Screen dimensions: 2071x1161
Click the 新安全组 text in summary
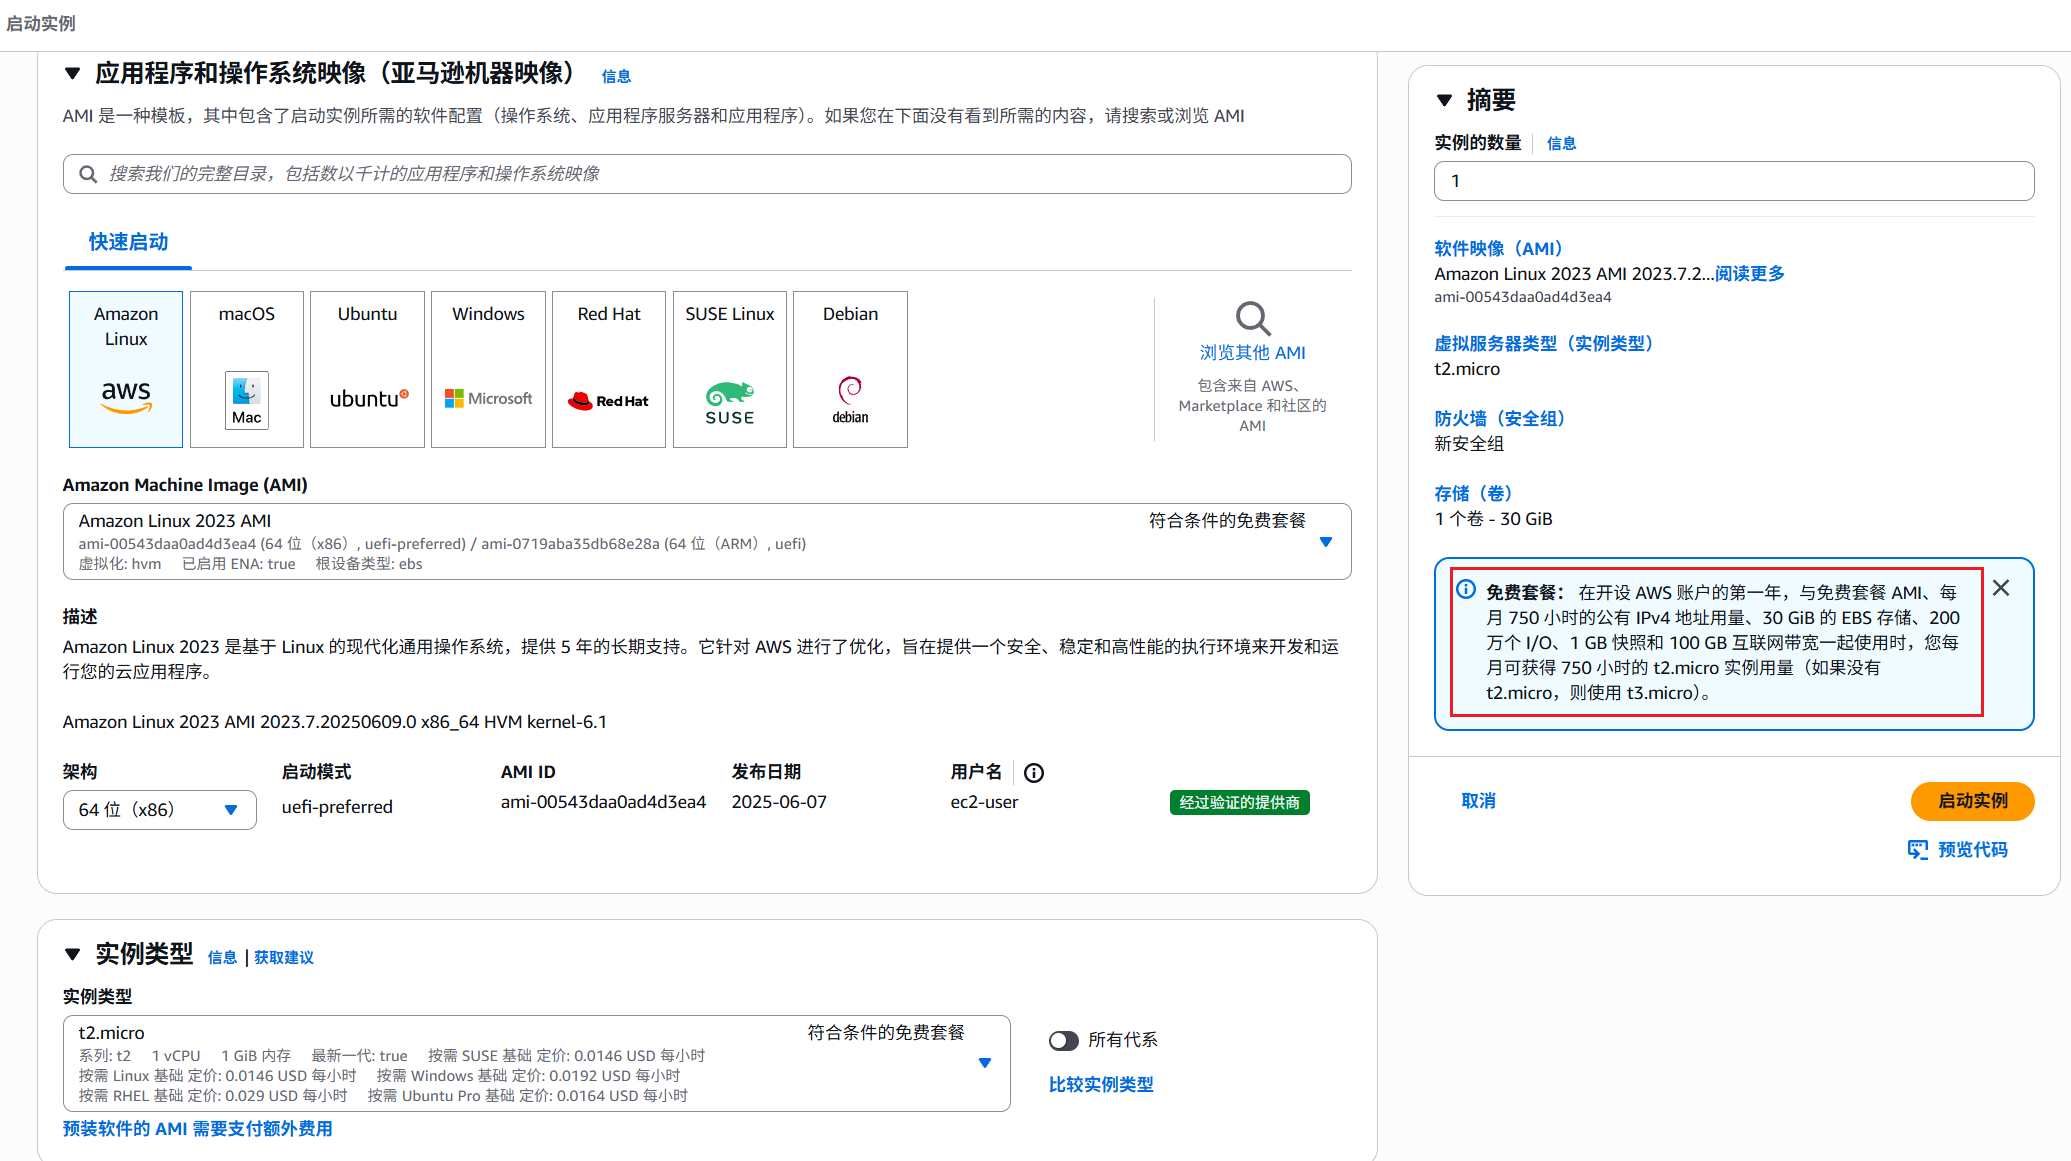click(1469, 444)
